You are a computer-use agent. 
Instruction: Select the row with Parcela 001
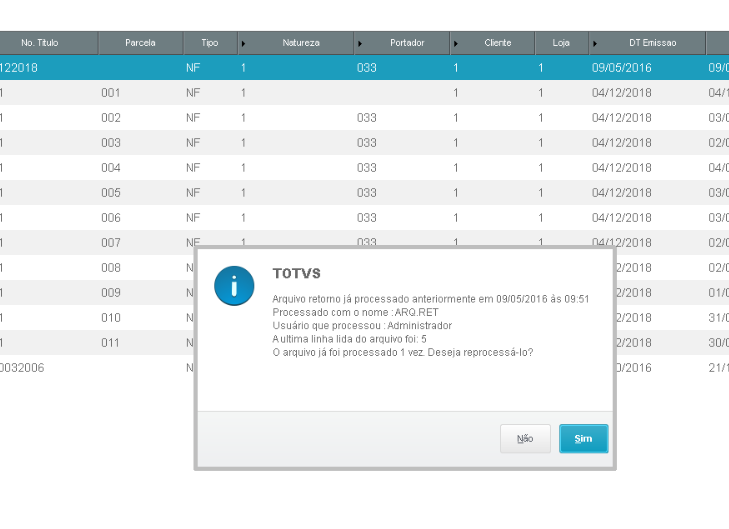pos(364,93)
